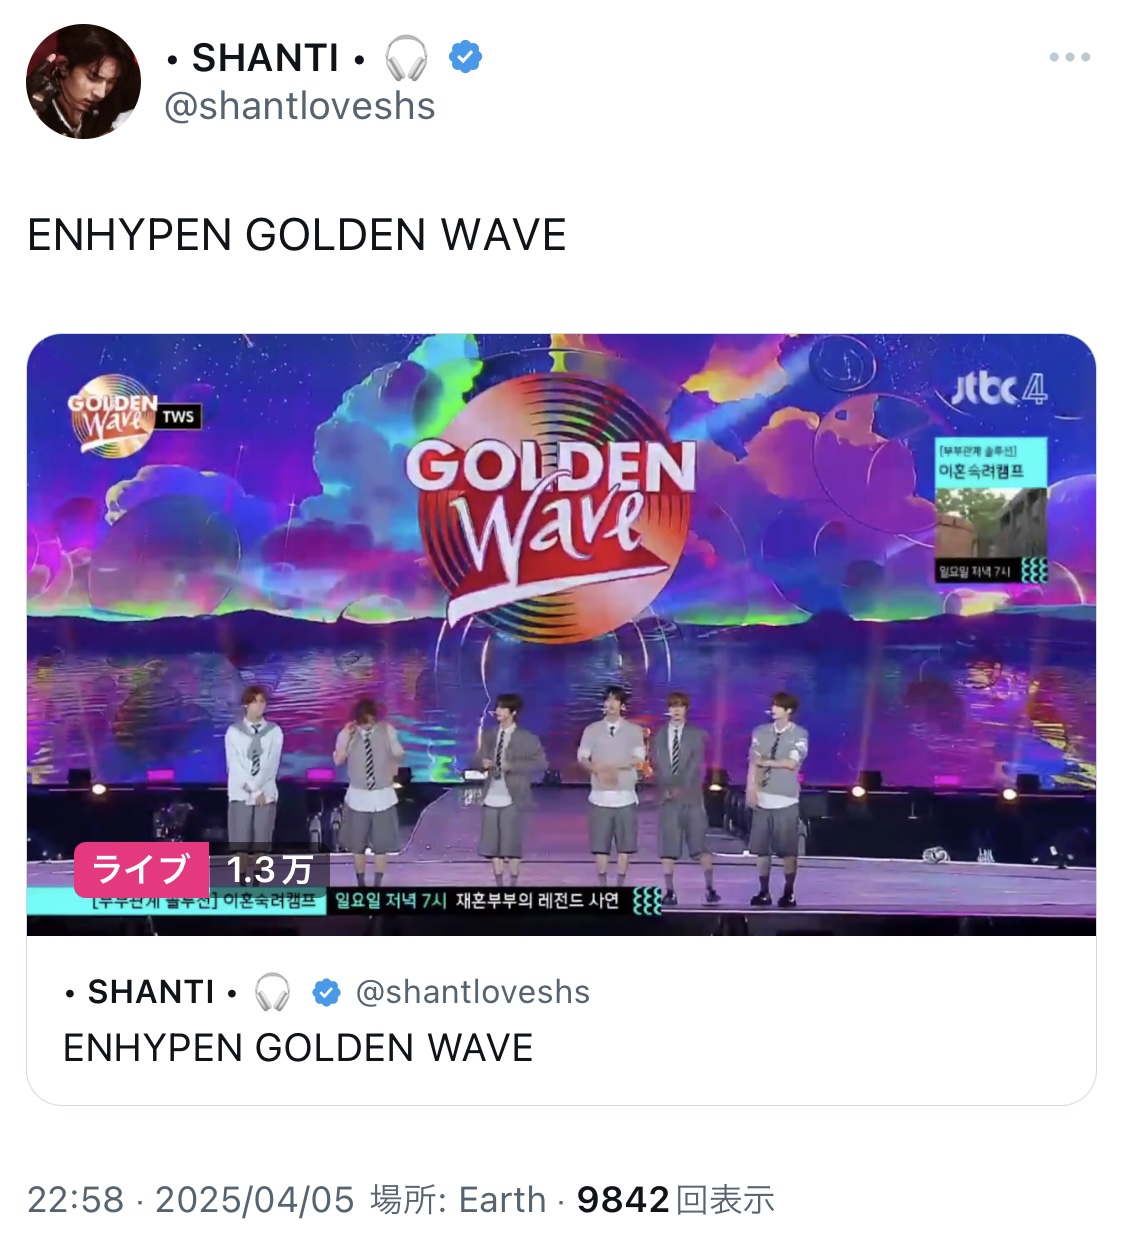The height and width of the screenshot is (1242, 1124).
Task: Click the 22:58 · 2025/04/05 timestamp
Action: pos(191,1199)
